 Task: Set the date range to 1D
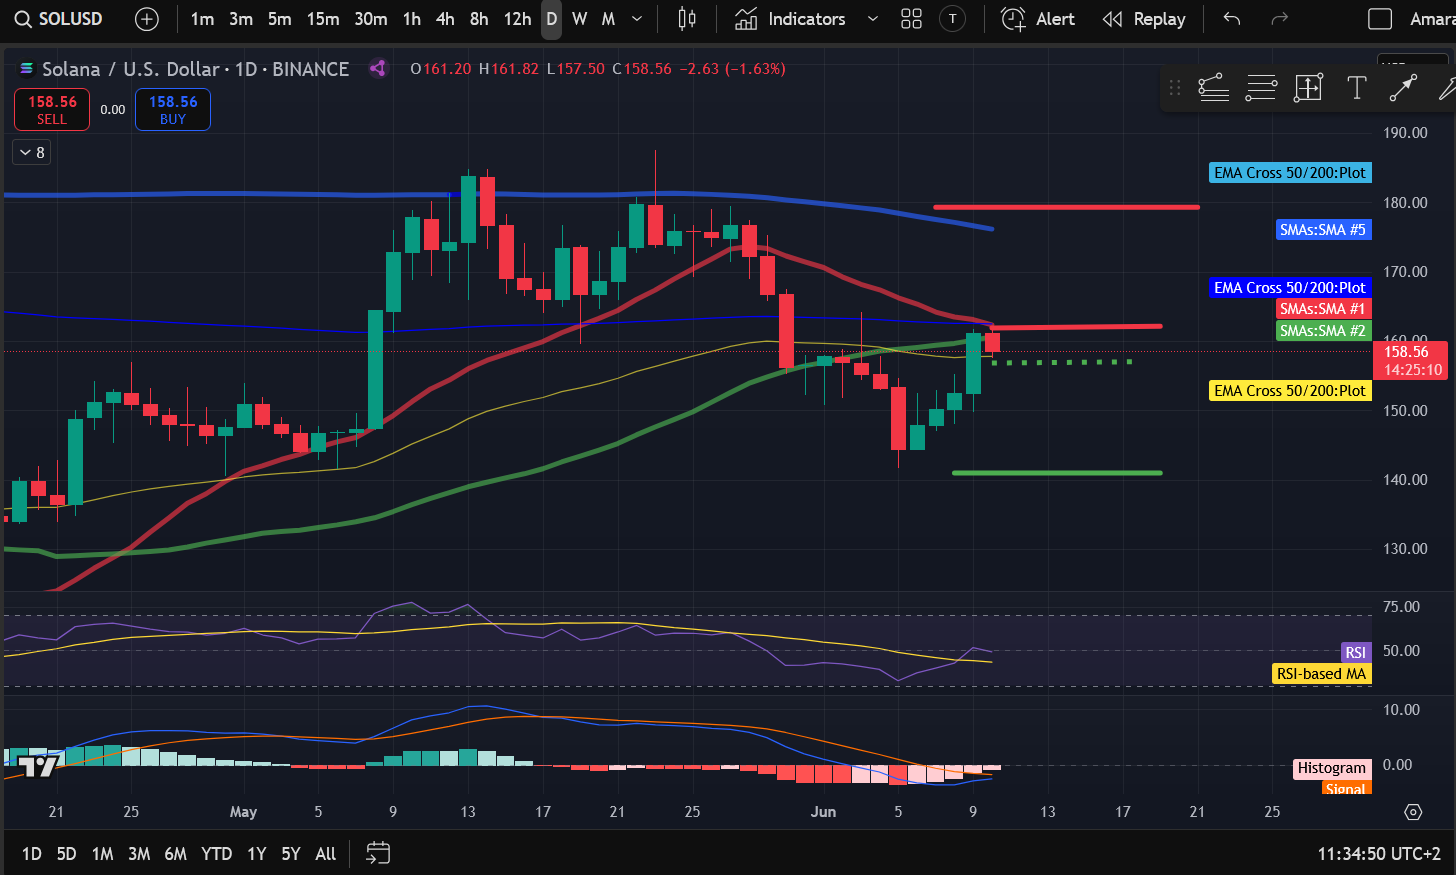coord(32,854)
